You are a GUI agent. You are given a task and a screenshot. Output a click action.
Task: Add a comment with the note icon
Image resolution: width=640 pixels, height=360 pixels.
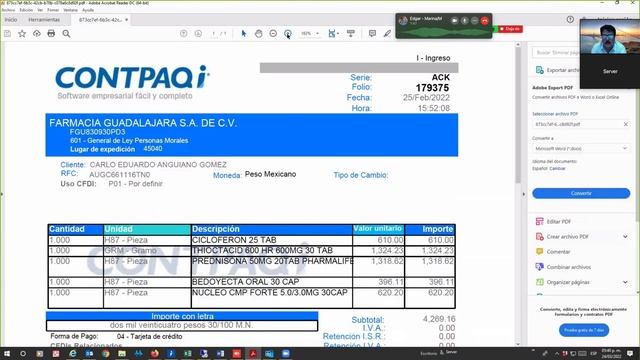pos(372,33)
